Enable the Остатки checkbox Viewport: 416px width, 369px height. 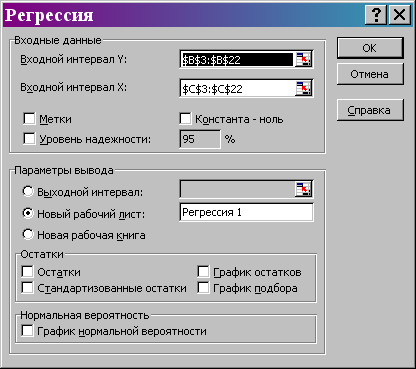tap(27, 272)
